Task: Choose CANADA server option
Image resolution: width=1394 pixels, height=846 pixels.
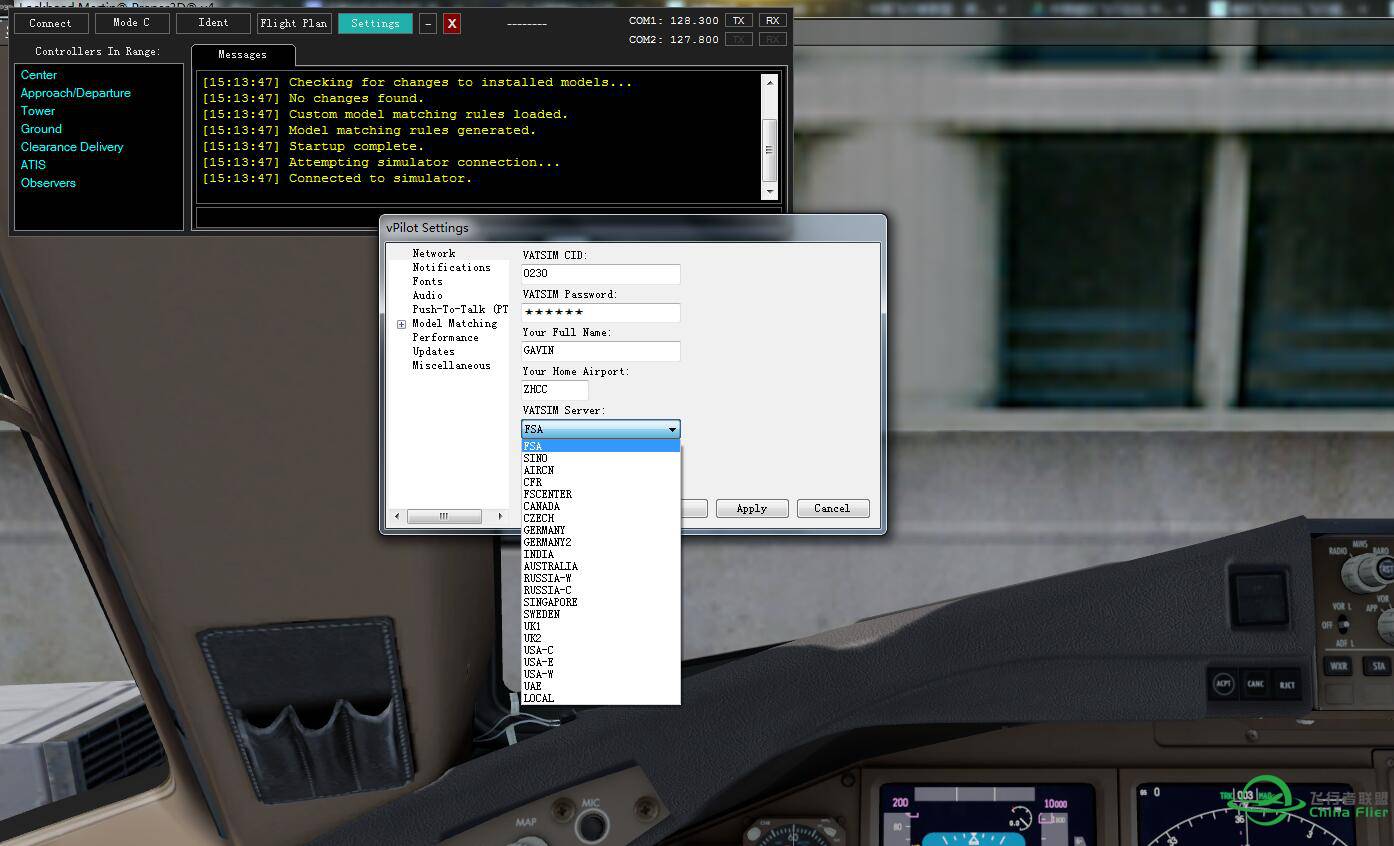Action: tap(600, 506)
